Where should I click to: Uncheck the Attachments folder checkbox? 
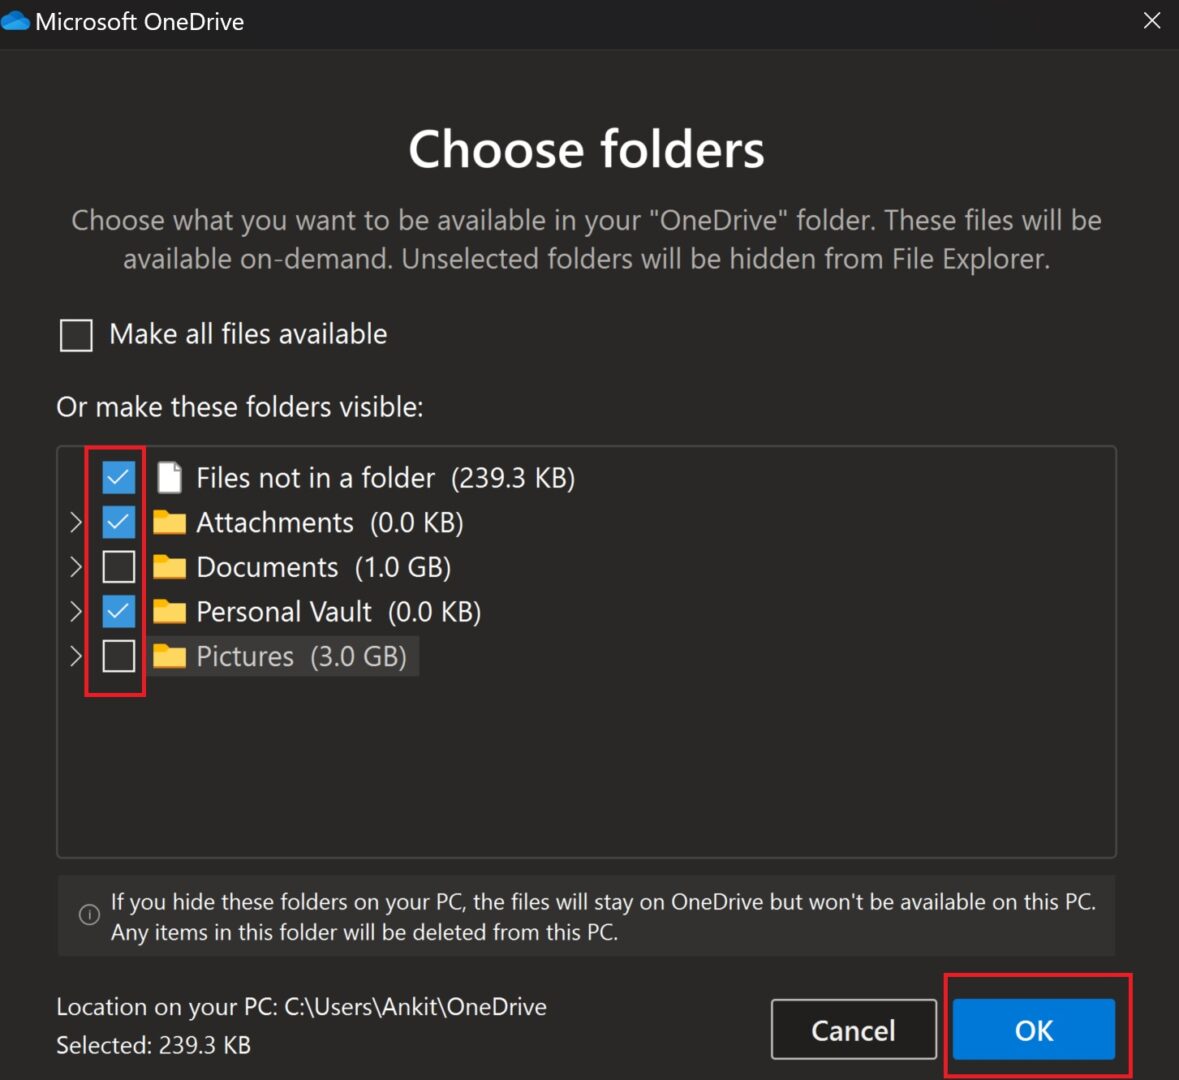[x=118, y=522]
